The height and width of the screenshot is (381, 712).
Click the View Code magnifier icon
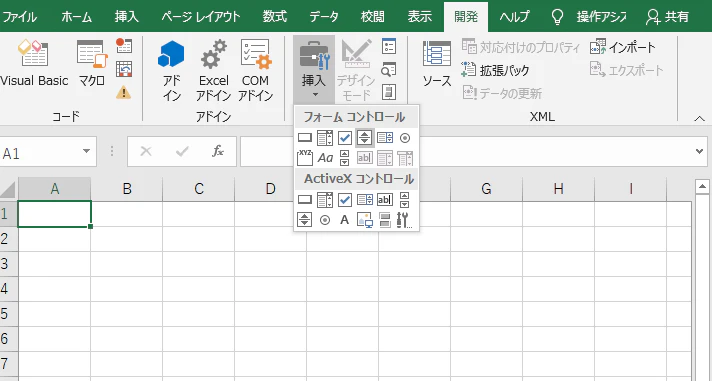[389, 69]
